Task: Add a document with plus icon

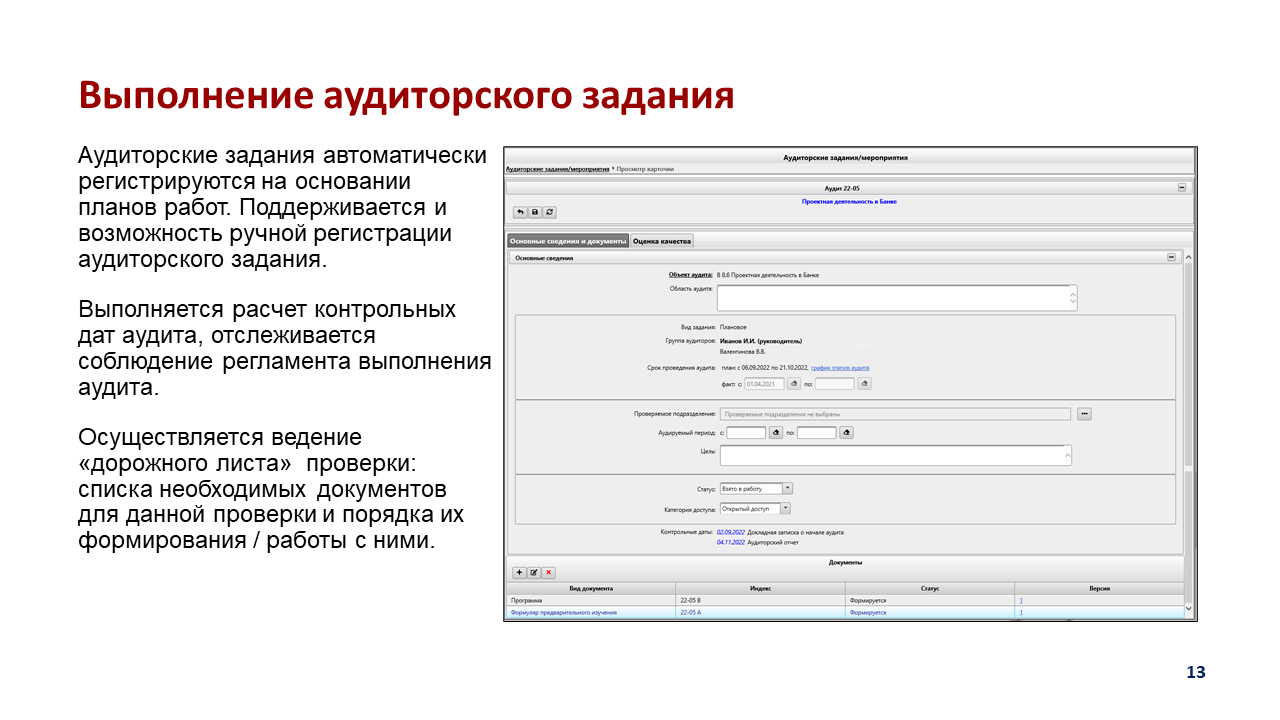Action: coord(519,573)
